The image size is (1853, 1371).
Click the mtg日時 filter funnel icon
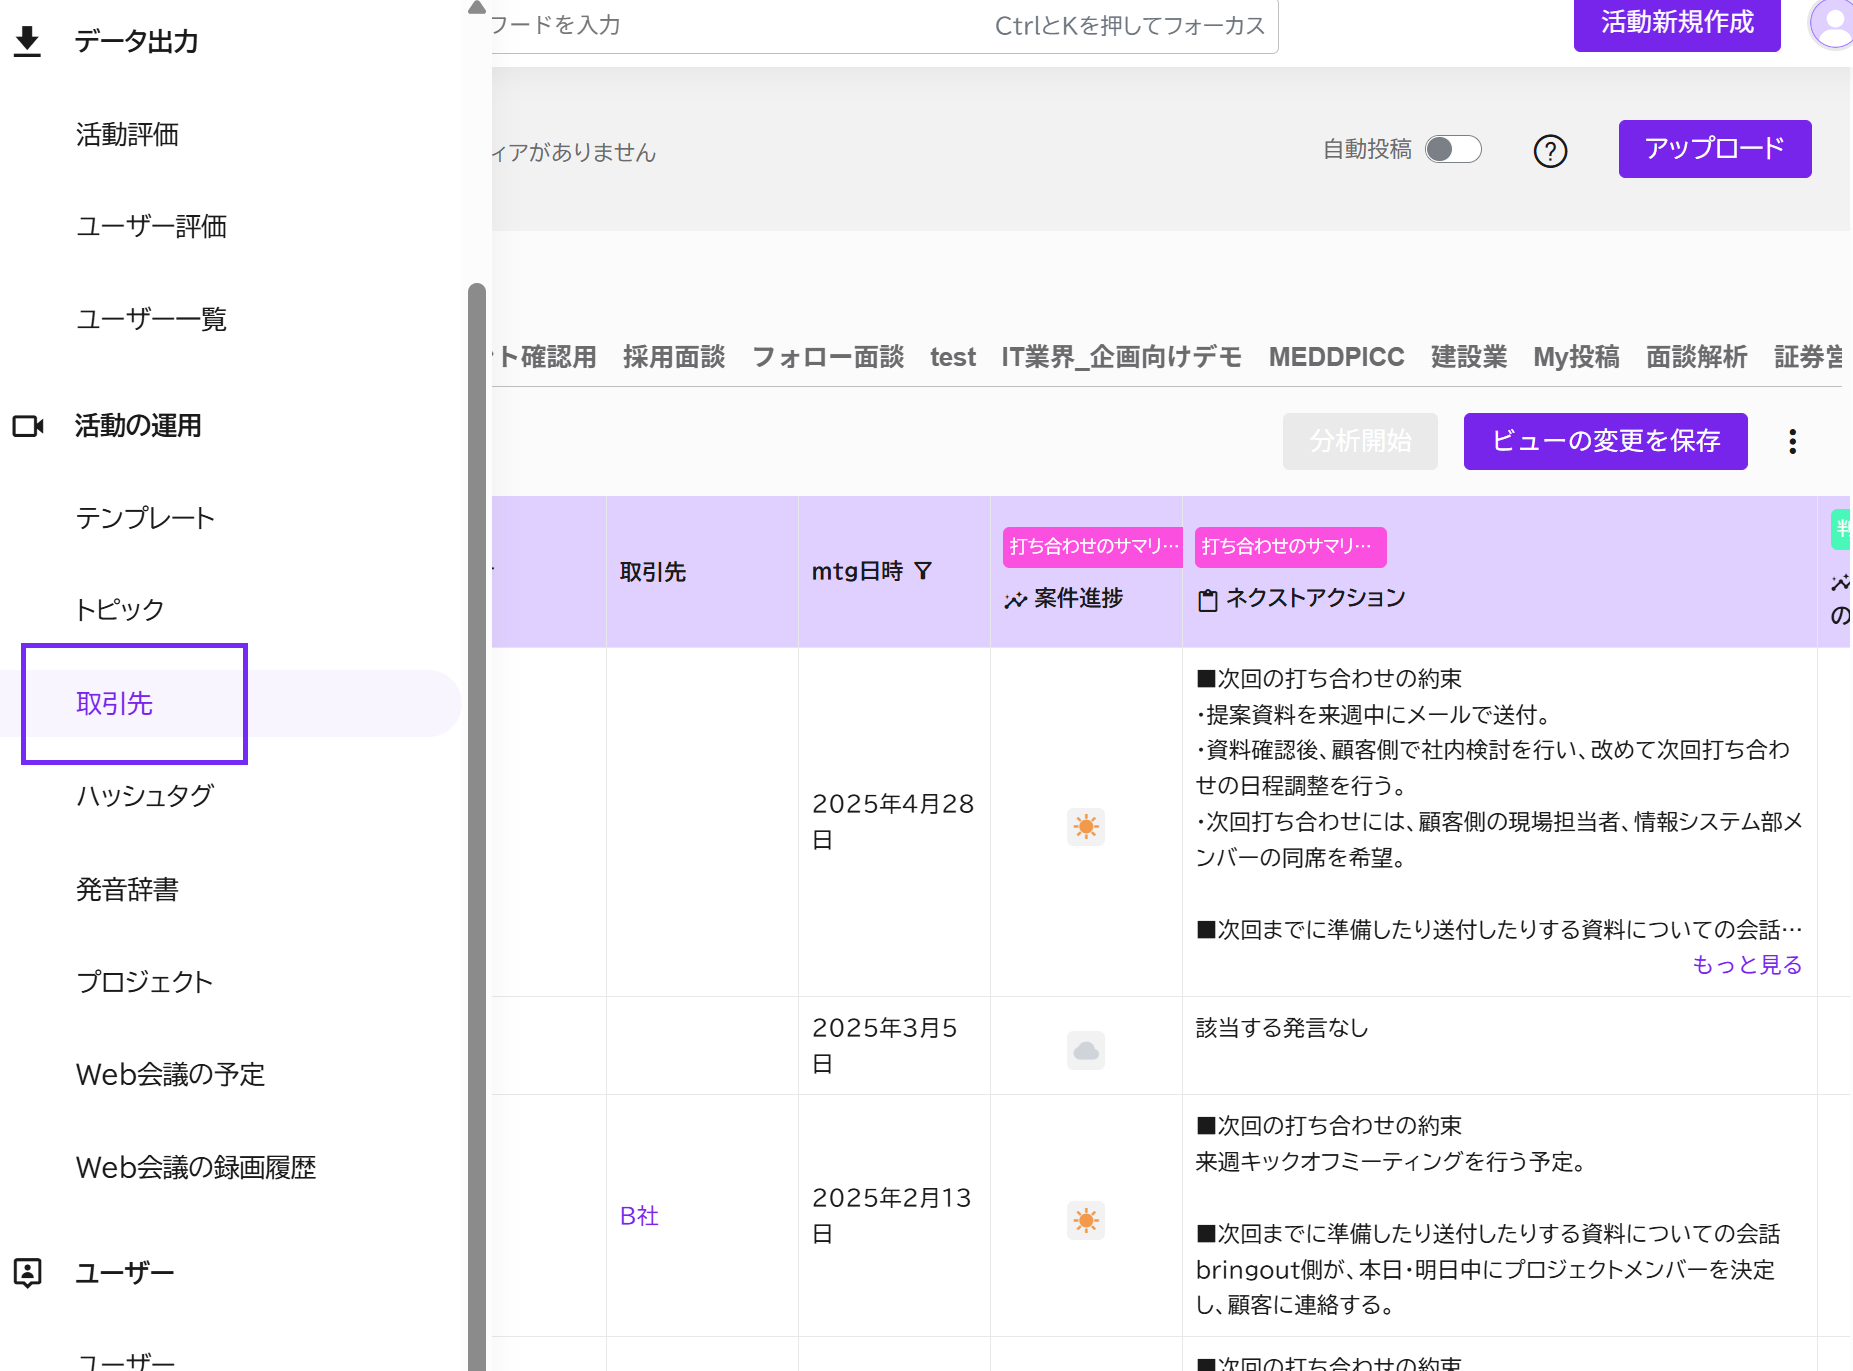pyautogui.click(x=923, y=571)
